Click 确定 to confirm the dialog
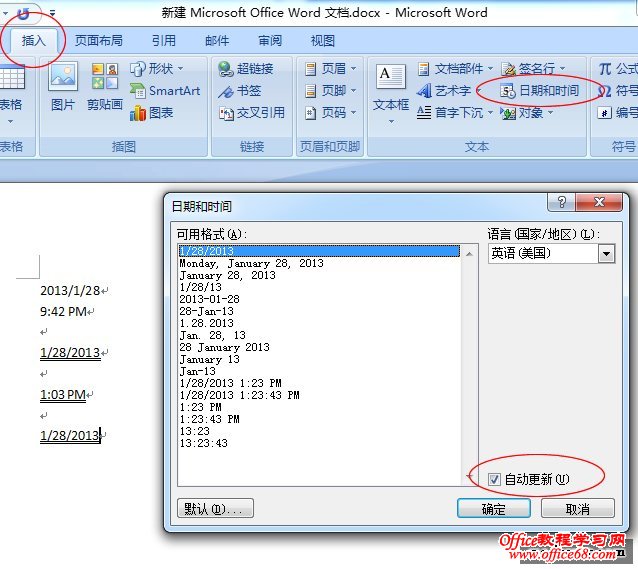Screen dimensions: 638x569 click(494, 508)
